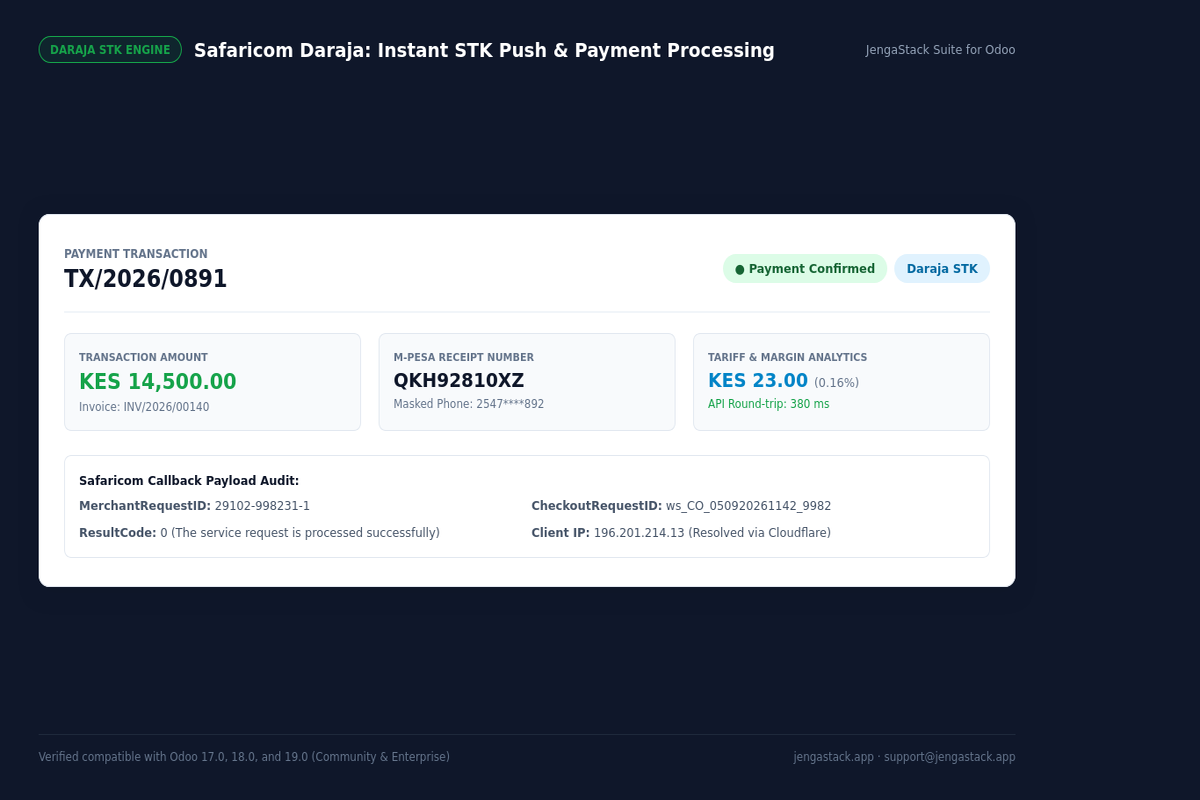Click the TRANSACTION AMOUNT card label

point(143,357)
